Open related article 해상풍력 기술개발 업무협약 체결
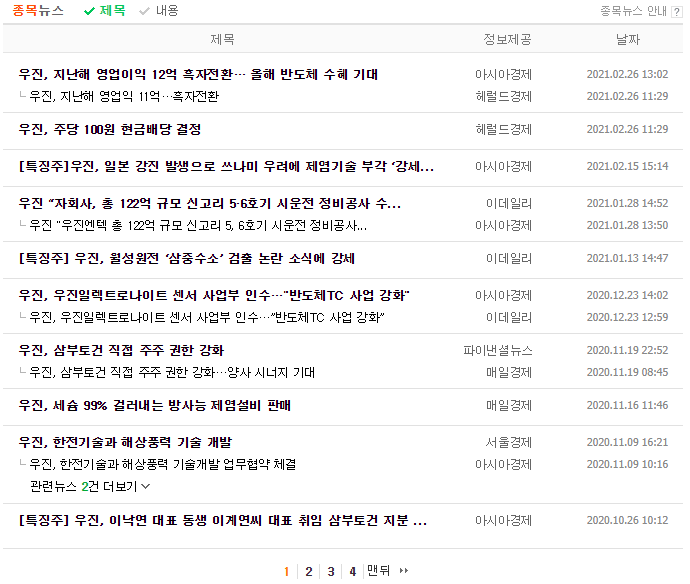690x584 pixels. click(162, 464)
